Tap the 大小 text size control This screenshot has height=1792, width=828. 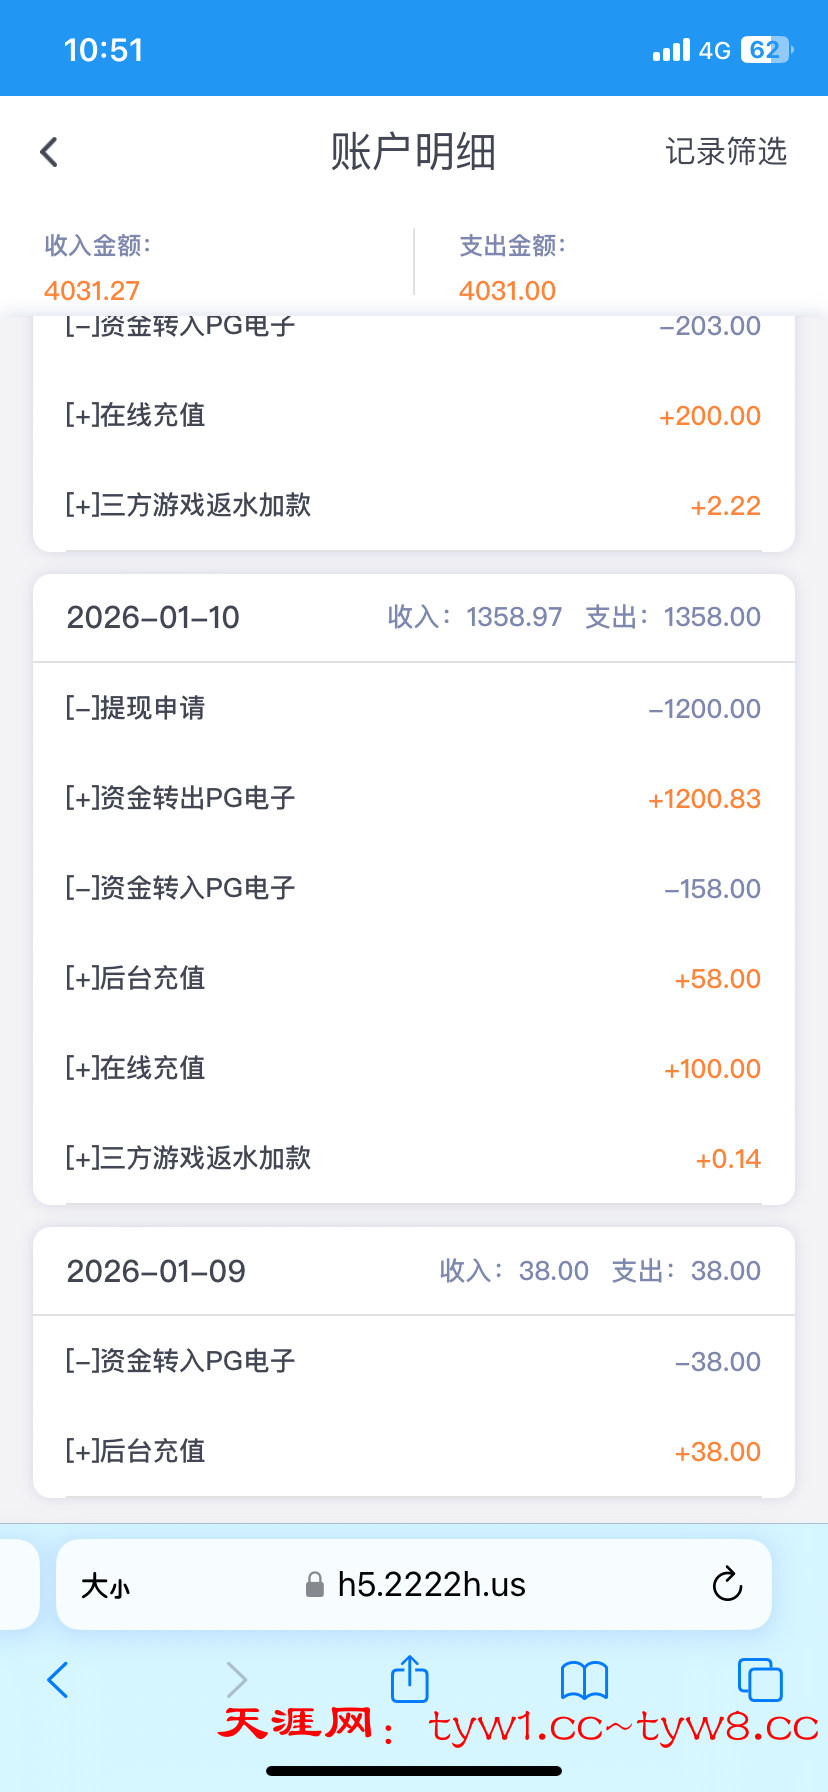tap(105, 1586)
